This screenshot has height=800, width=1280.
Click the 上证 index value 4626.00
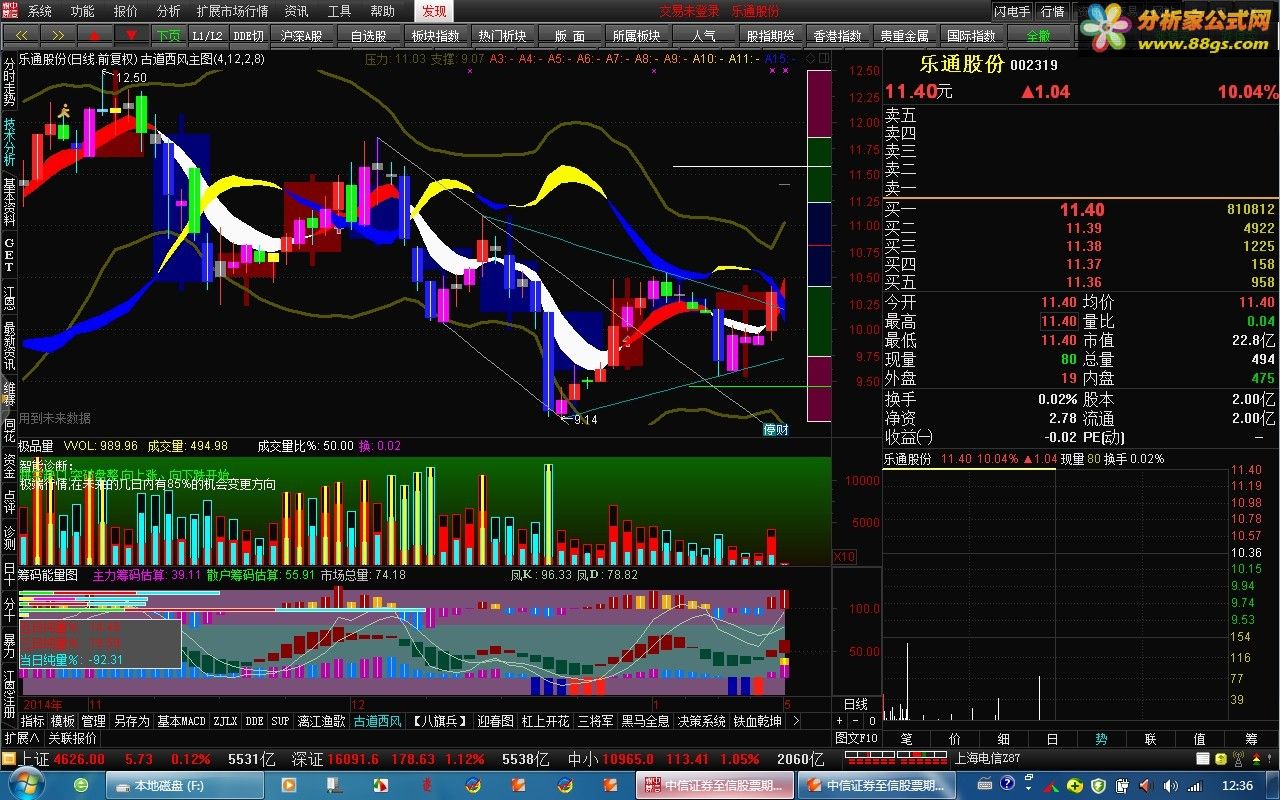point(78,759)
